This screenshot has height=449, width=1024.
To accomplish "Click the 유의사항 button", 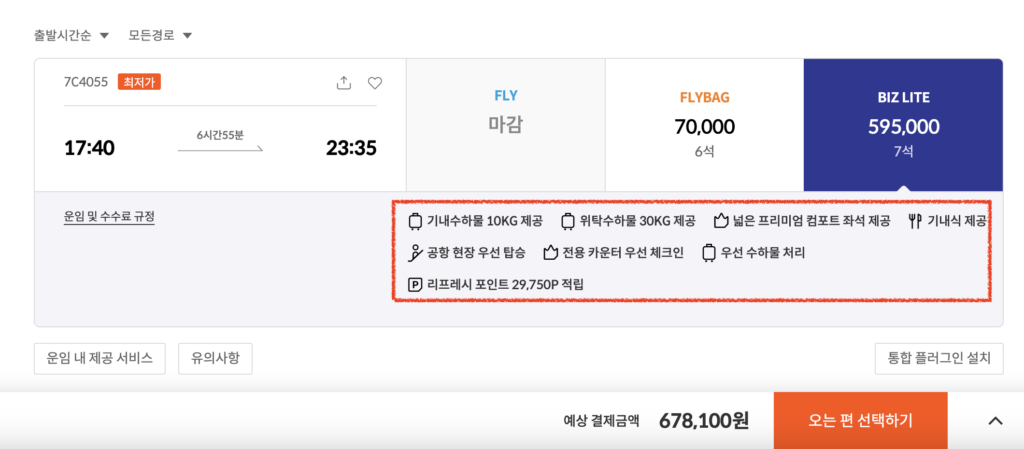I will [216, 358].
